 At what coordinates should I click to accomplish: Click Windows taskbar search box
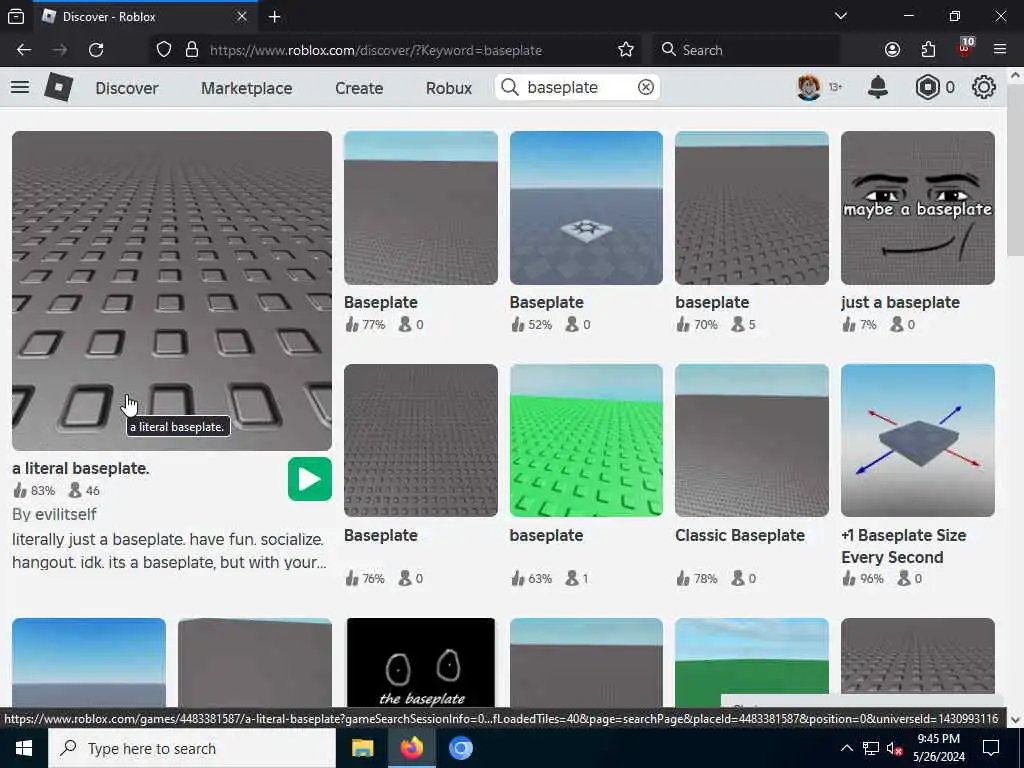192,748
